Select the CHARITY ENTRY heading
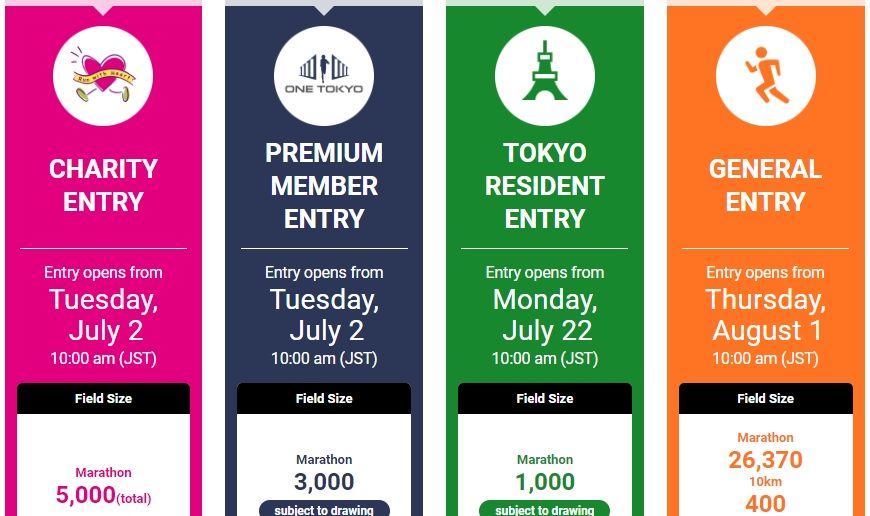Image resolution: width=870 pixels, height=516 pixels. click(103, 185)
